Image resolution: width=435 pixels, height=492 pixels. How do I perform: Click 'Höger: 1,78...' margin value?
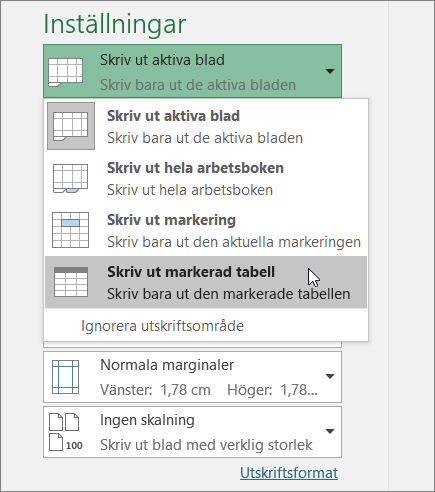click(273, 390)
